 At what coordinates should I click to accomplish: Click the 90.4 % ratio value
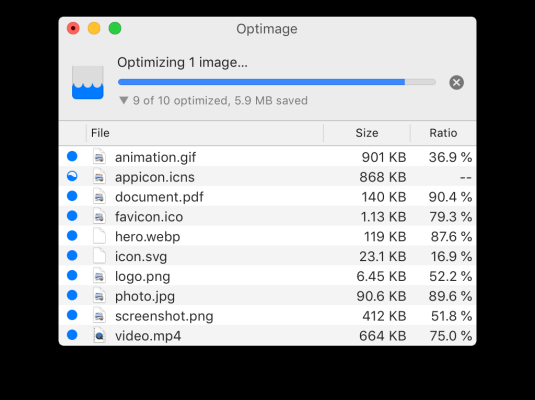[450, 197]
